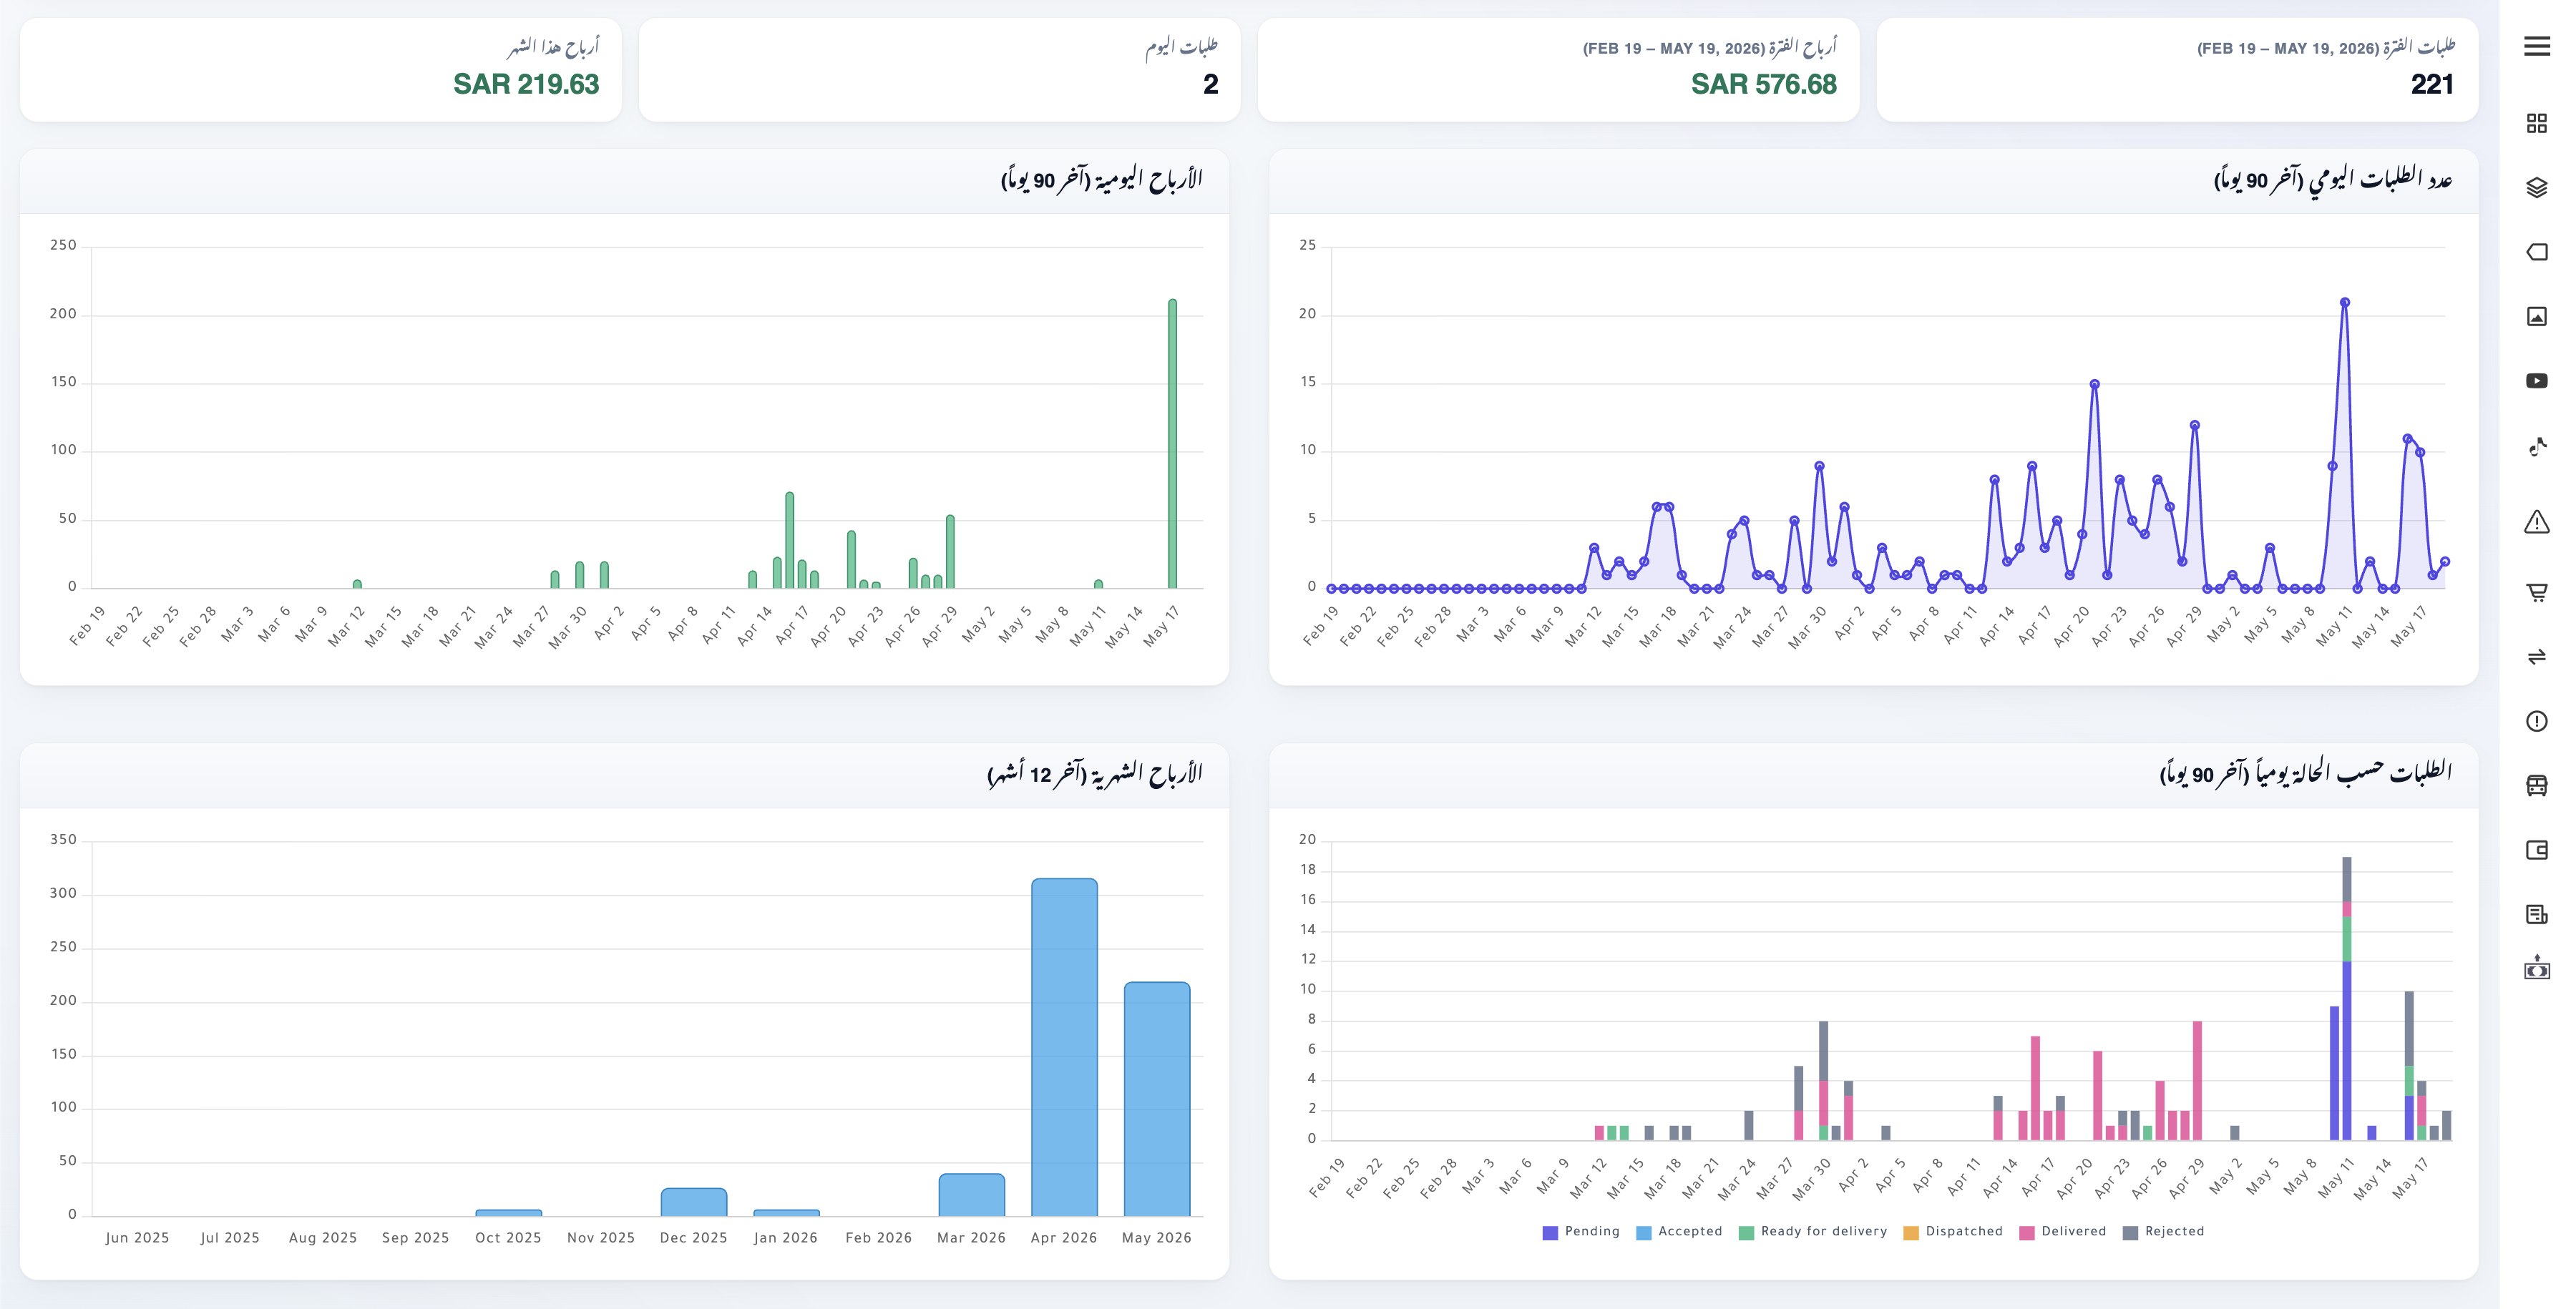The height and width of the screenshot is (1309, 2576).
Task: Click the tallest green bar in daily profits
Action: [x=1172, y=443]
